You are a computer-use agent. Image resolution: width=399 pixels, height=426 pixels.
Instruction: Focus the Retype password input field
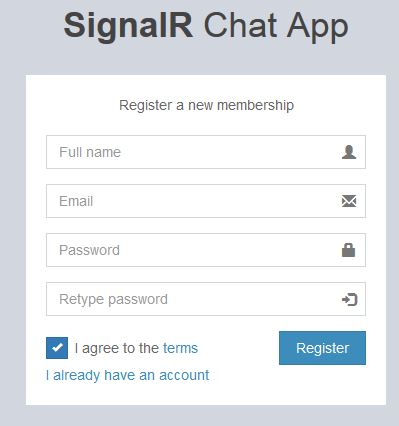tap(206, 299)
